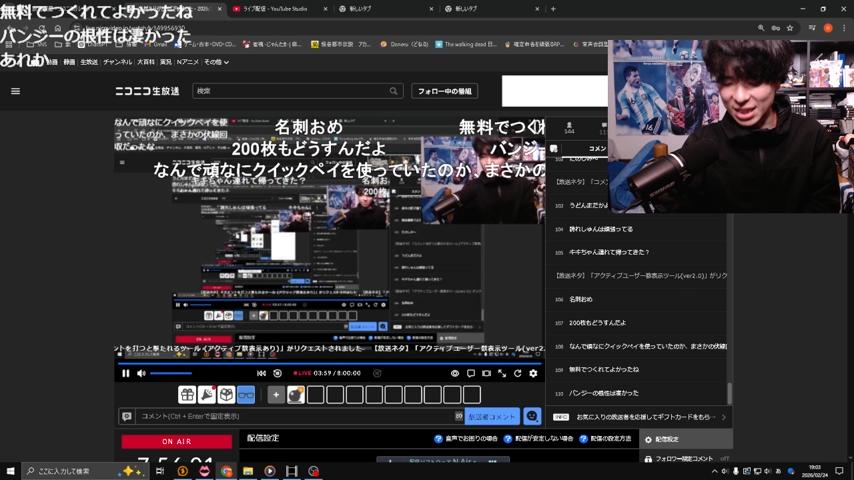
Task: Open the hamburger menu on Niconico
Action: 15,91
